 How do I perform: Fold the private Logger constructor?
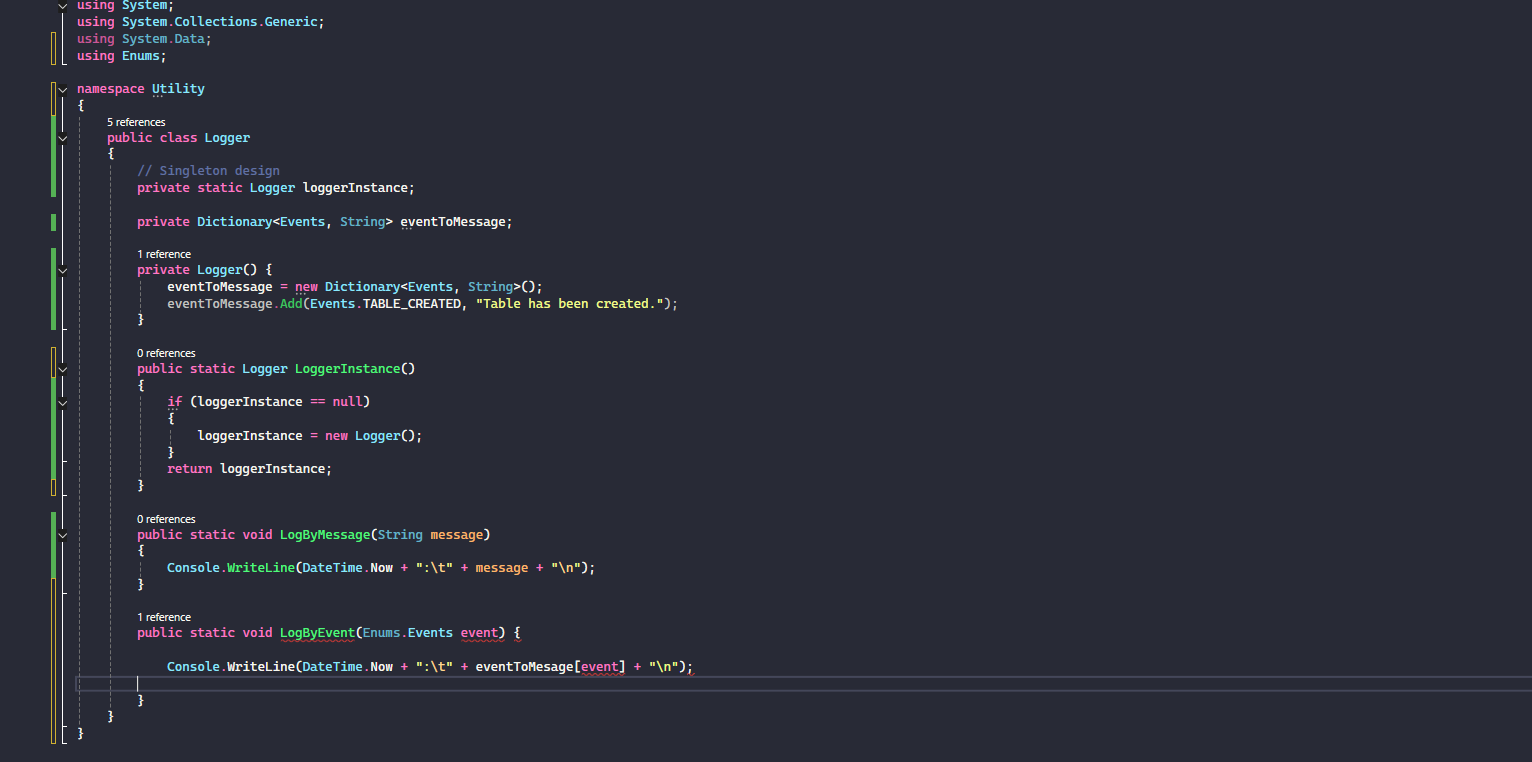61,269
